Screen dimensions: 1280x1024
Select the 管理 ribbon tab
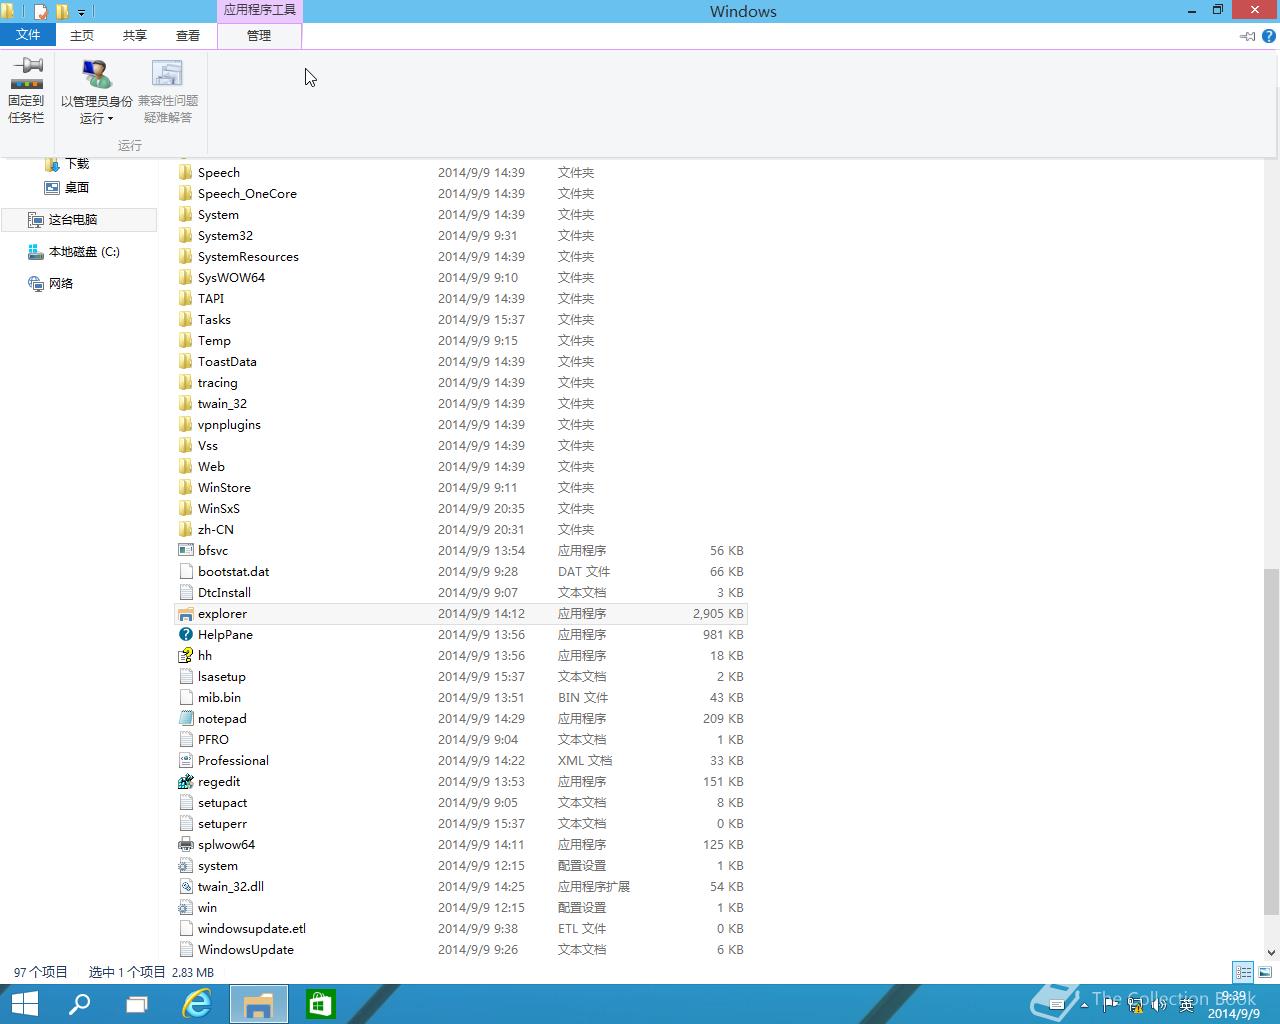click(x=259, y=35)
